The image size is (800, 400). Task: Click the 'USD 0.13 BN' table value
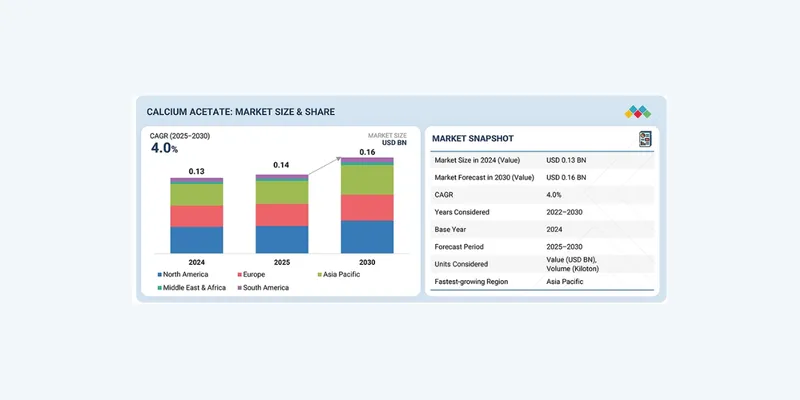(x=566, y=160)
